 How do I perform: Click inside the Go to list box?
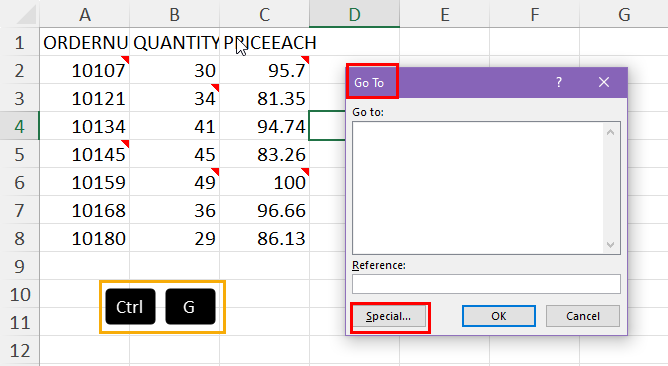pos(477,188)
